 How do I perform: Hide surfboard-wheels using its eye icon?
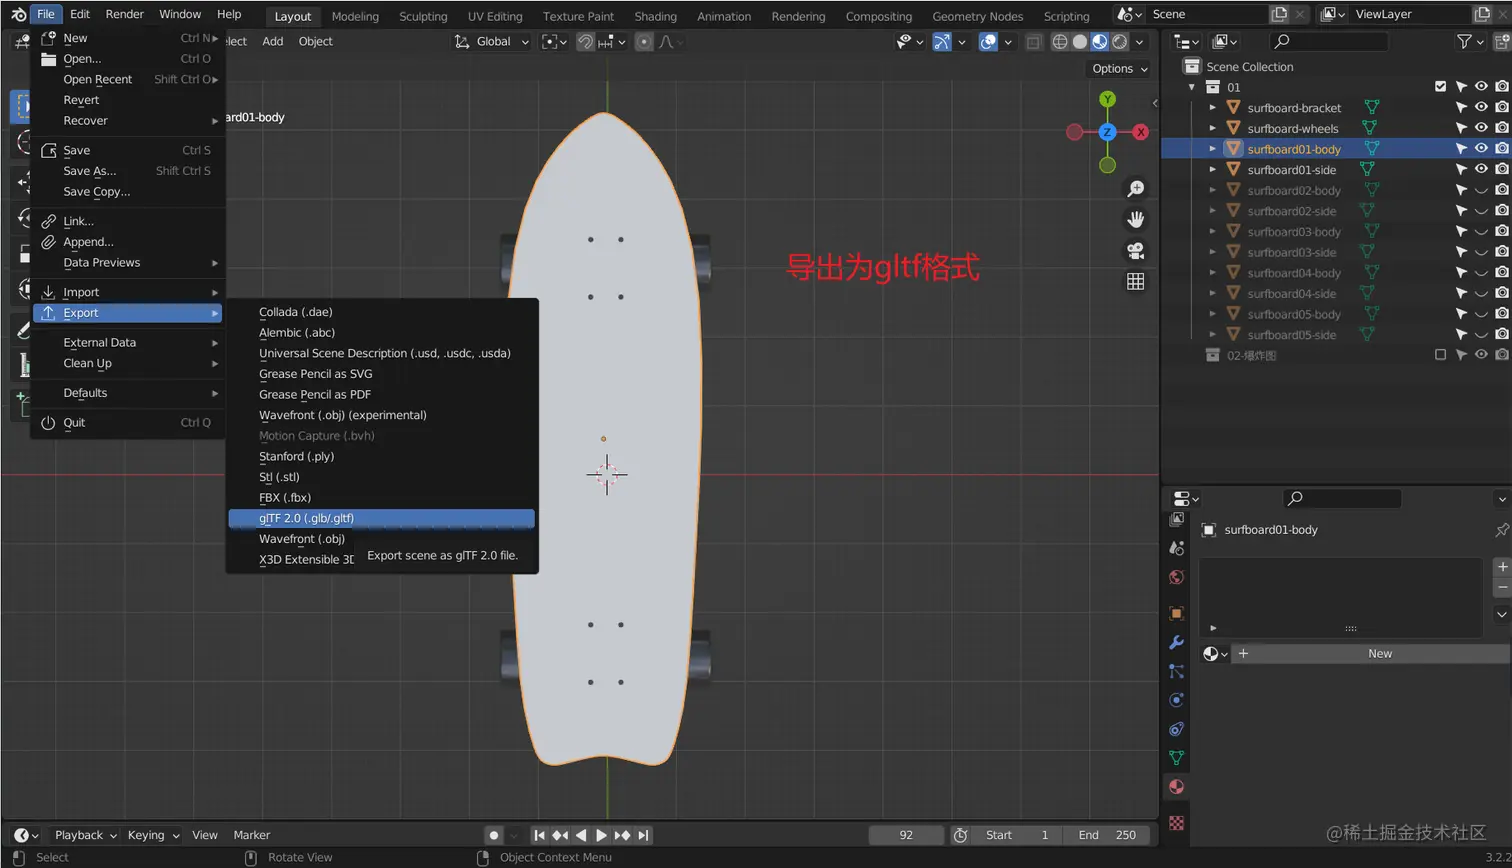(x=1481, y=128)
